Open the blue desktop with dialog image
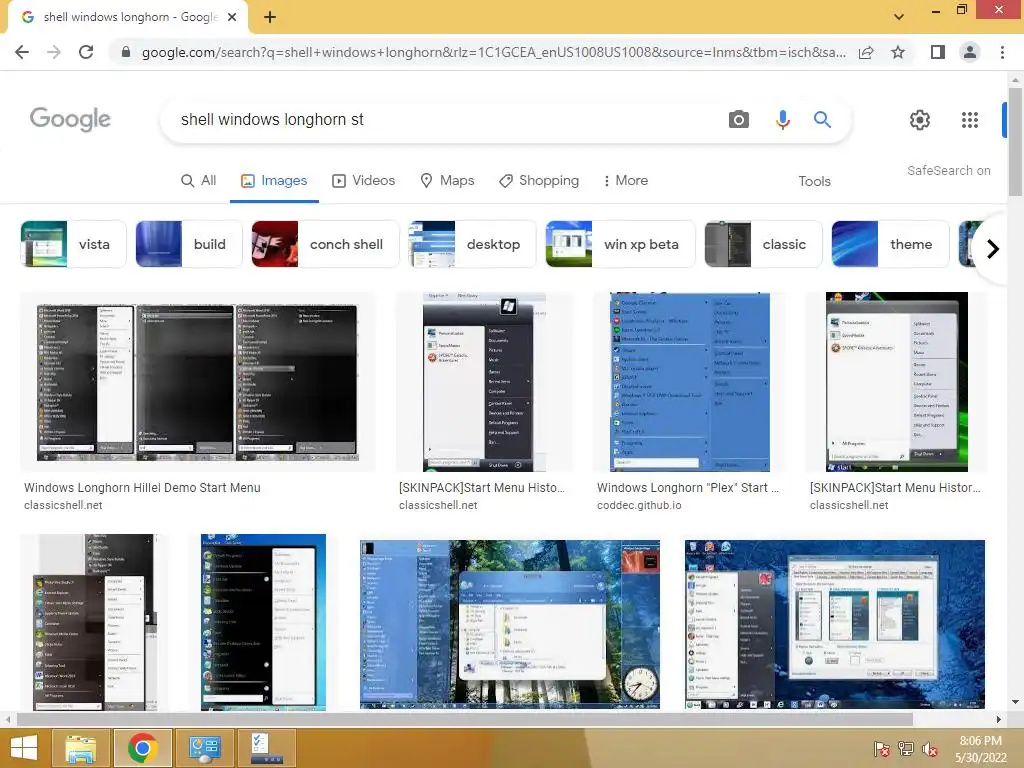The height and width of the screenshot is (768, 1024). pyautogui.click(x=835, y=624)
